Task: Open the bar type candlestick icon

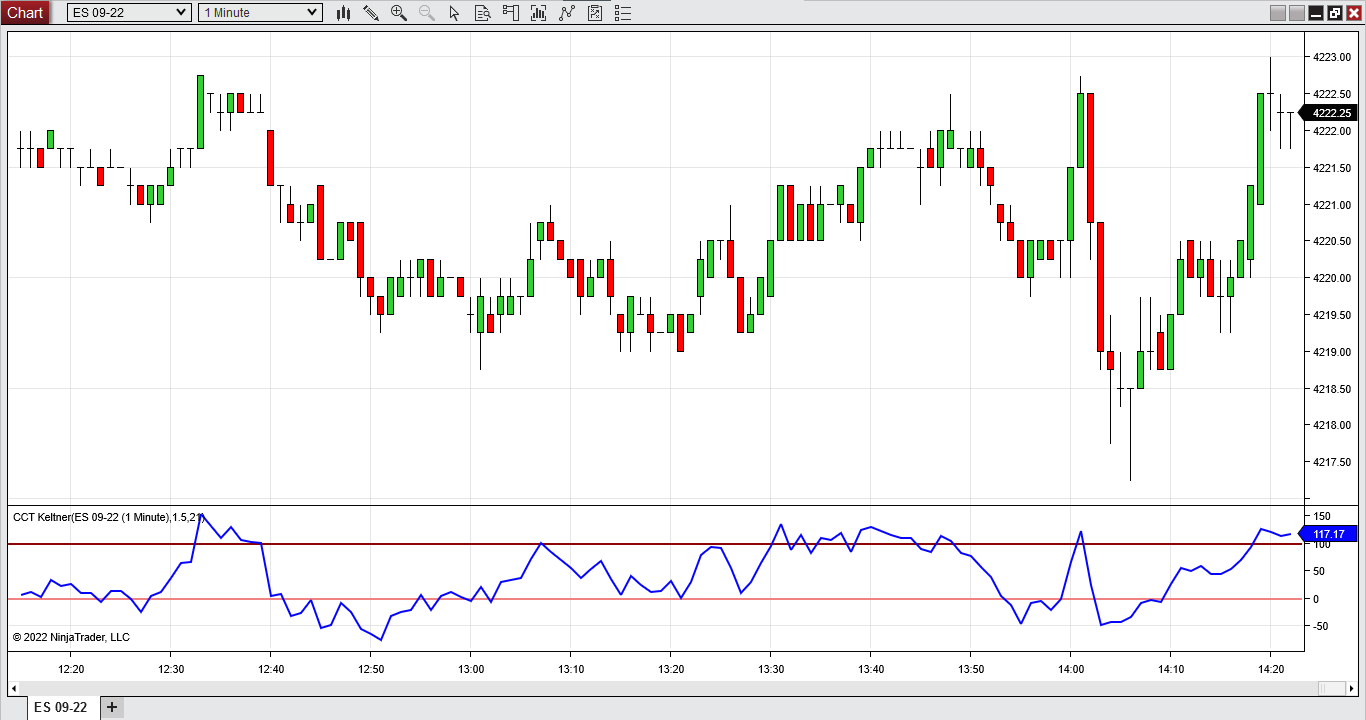Action: [343, 13]
